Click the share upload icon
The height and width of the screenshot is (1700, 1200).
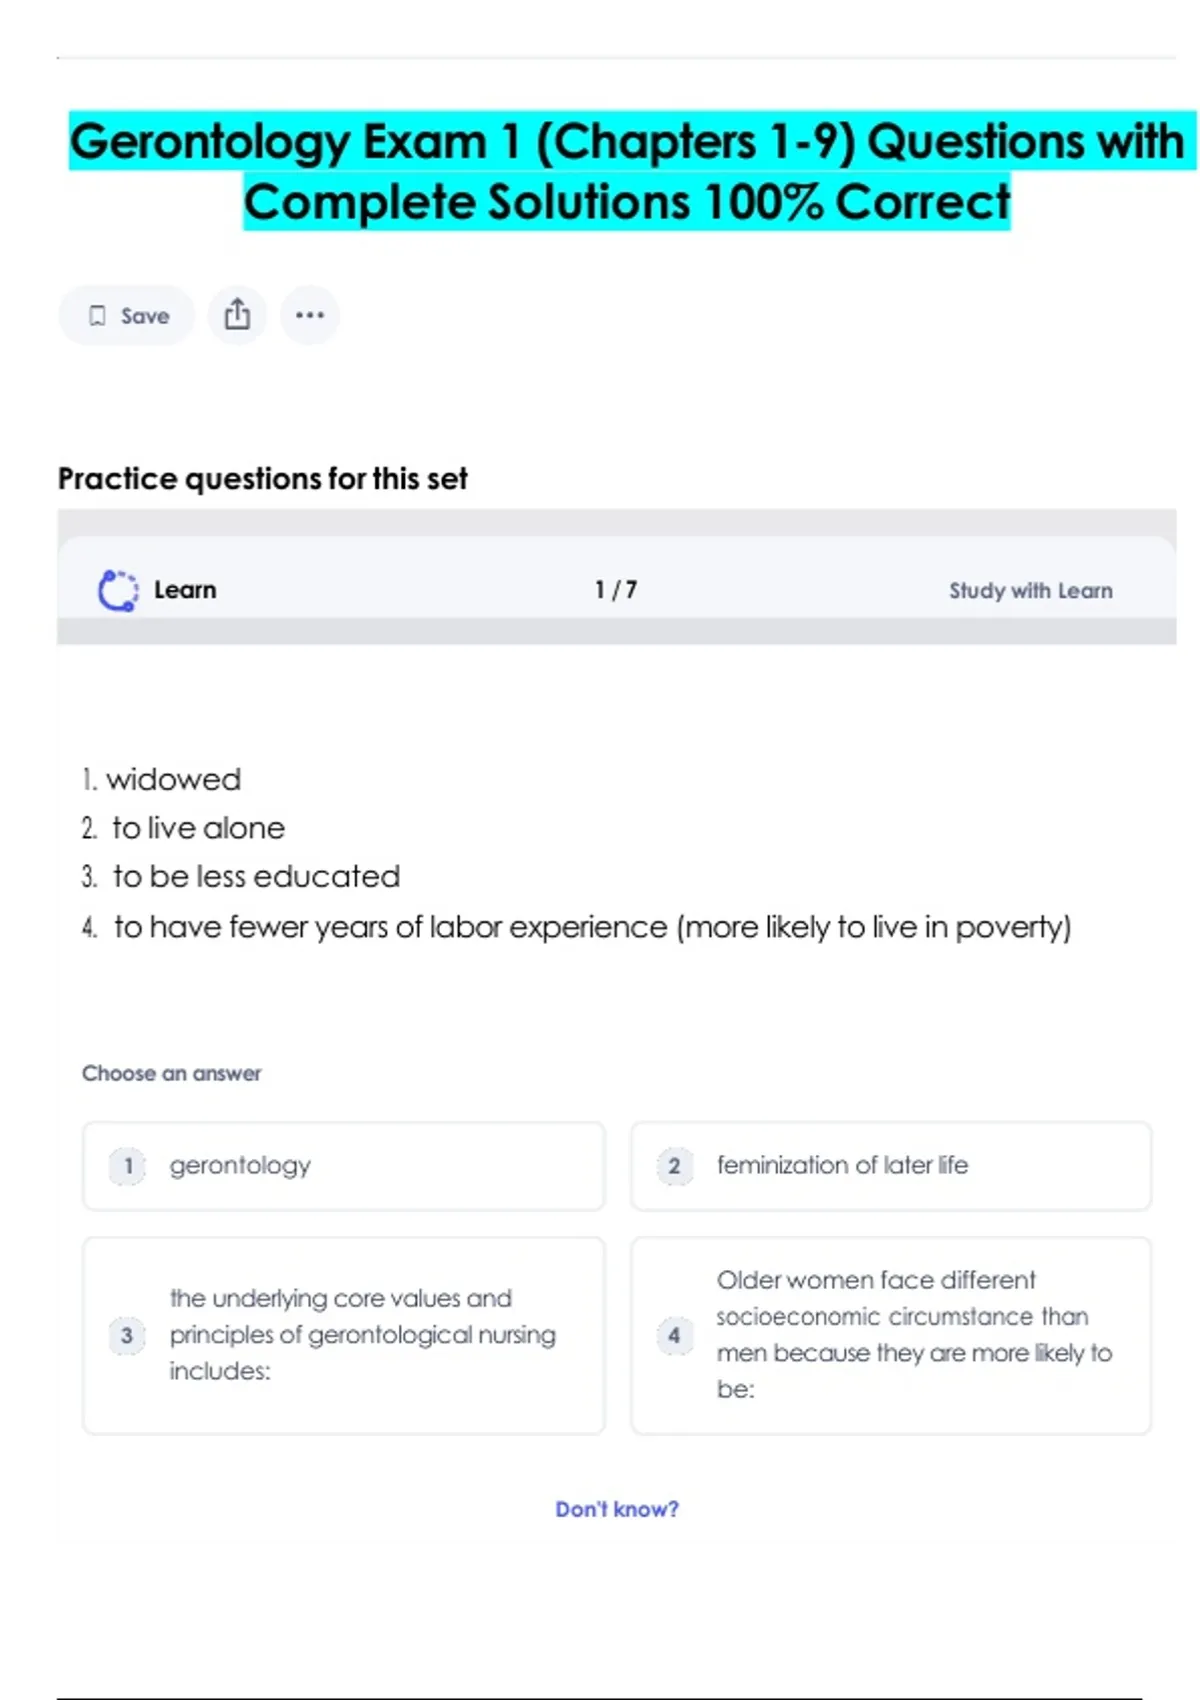click(237, 315)
